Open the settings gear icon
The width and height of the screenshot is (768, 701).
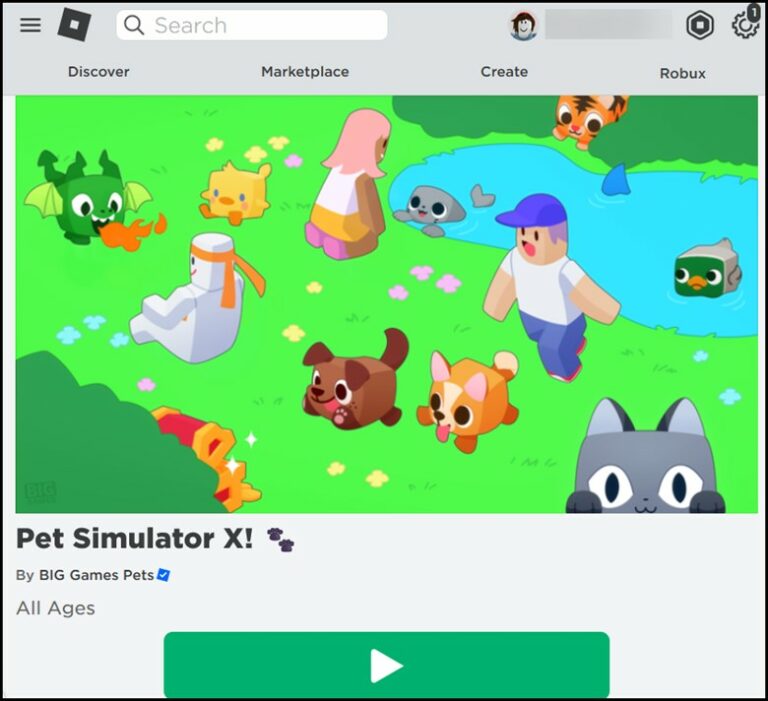(744, 25)
